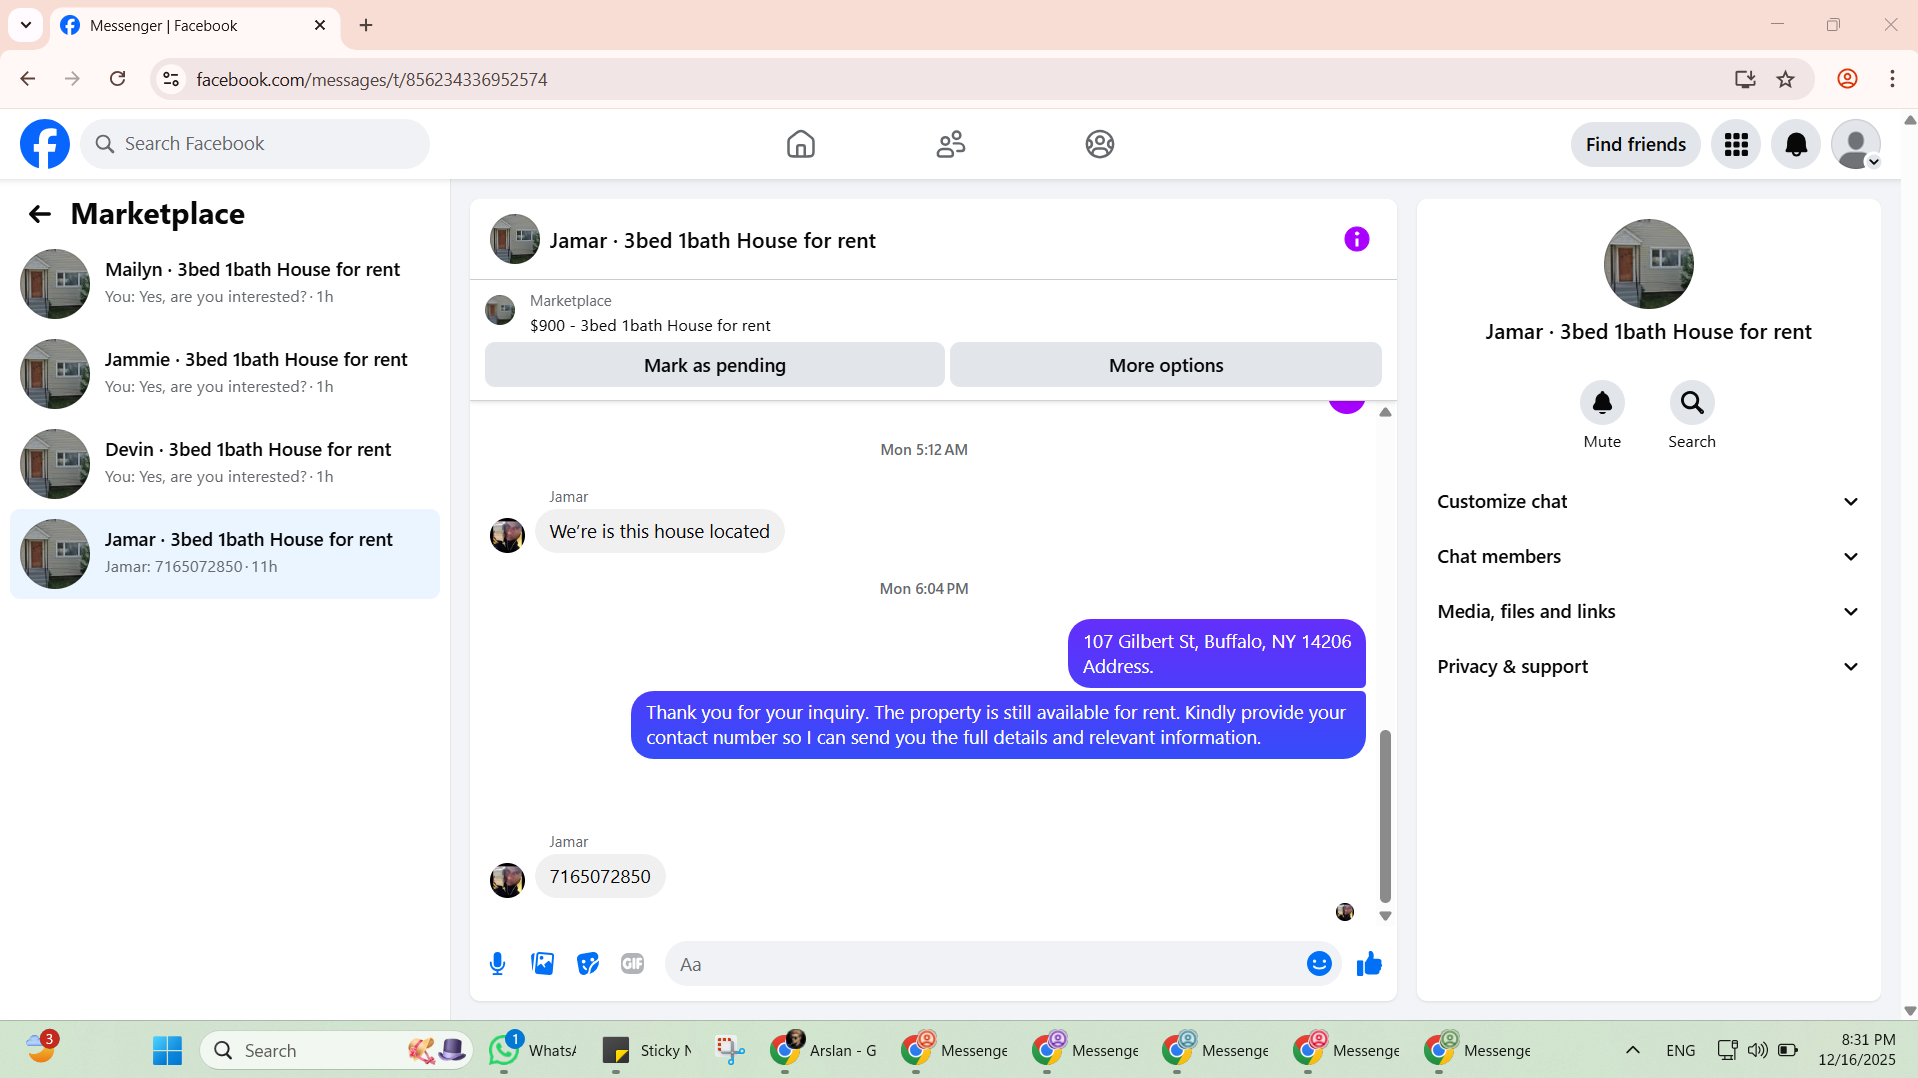Screen dimensions: 1918x1078
Task: Click the Find friends button
Action: [1635, 144]
